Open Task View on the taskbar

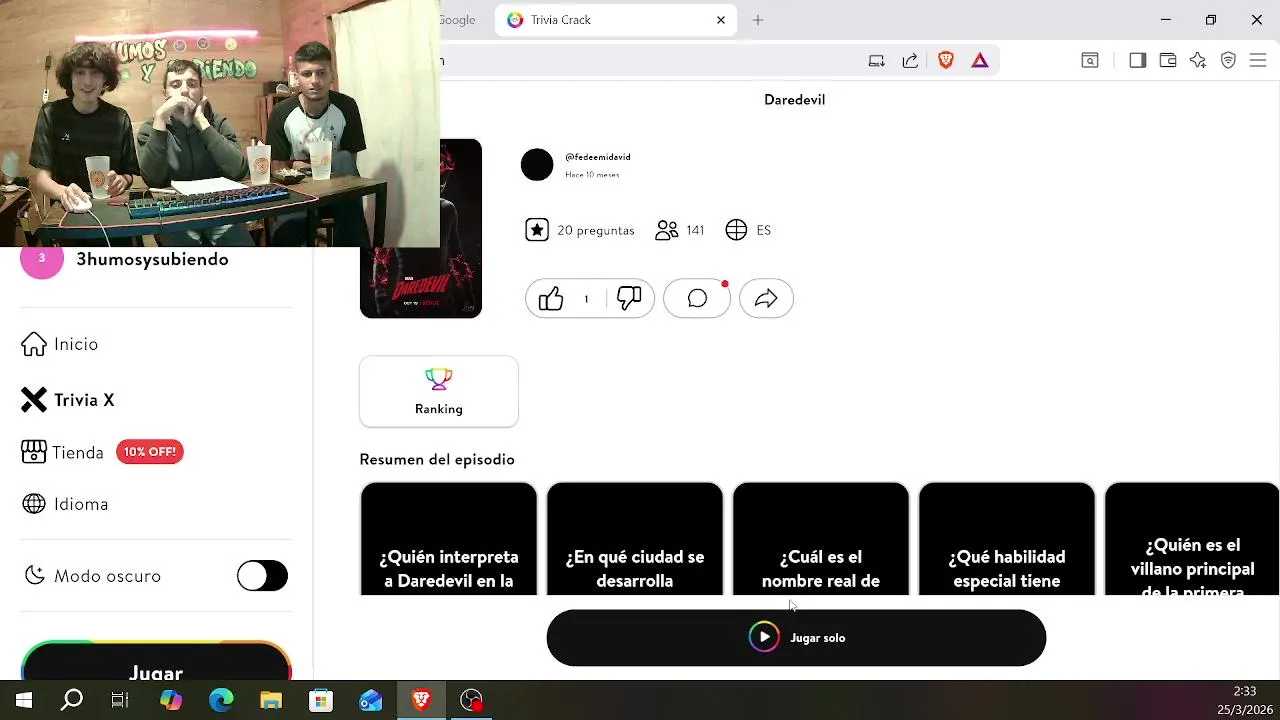(x=120, y=700)
